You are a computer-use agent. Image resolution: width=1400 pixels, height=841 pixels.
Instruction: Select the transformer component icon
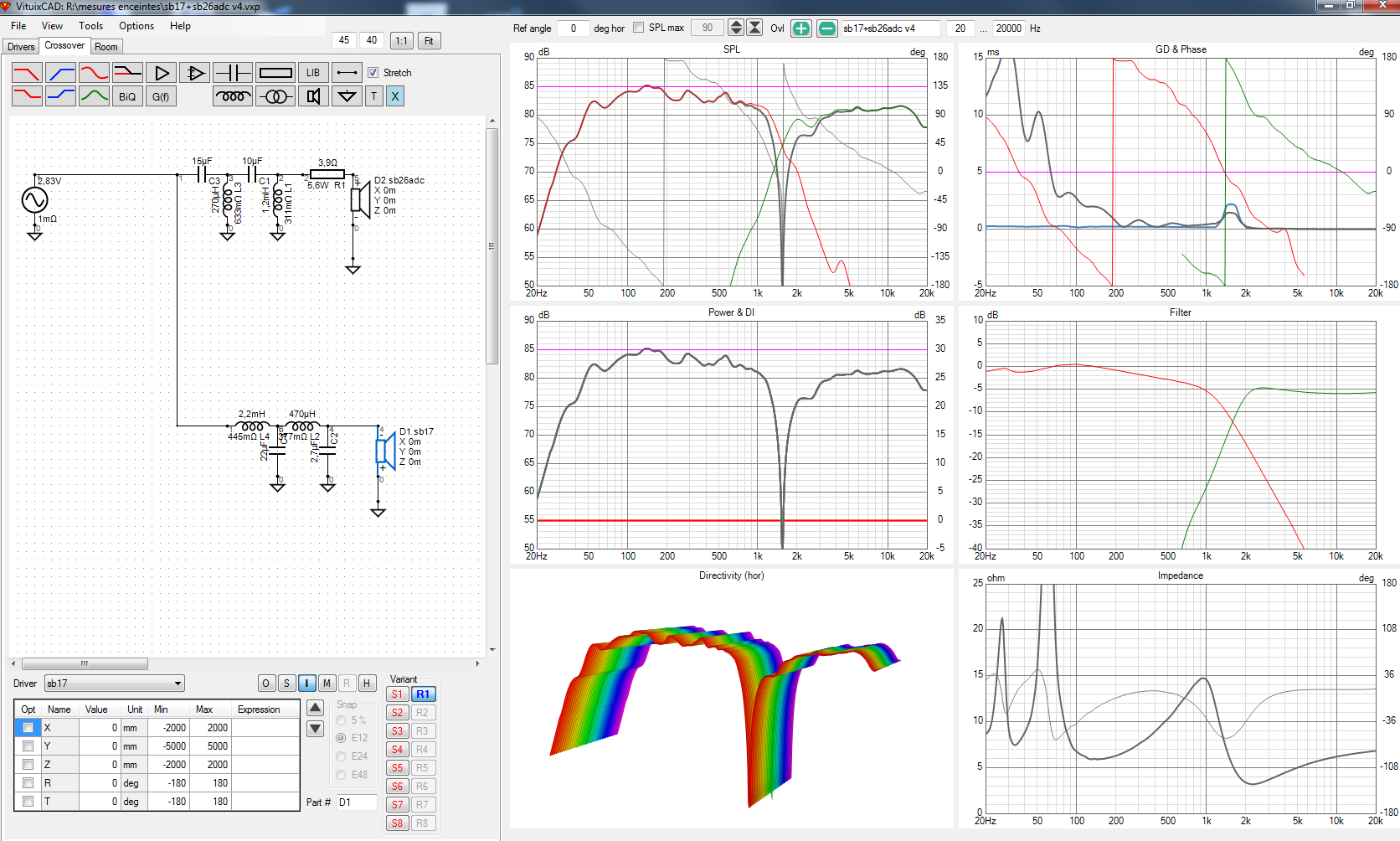click(x=274, y=96)
